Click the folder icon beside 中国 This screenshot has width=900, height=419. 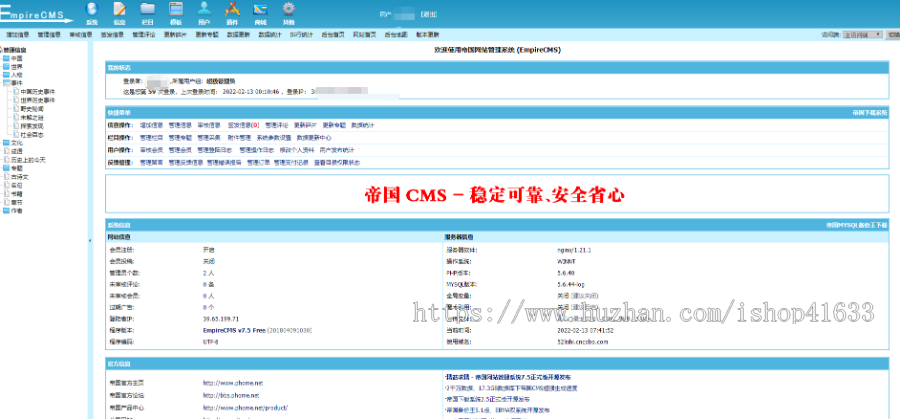[x=6, y=58]
